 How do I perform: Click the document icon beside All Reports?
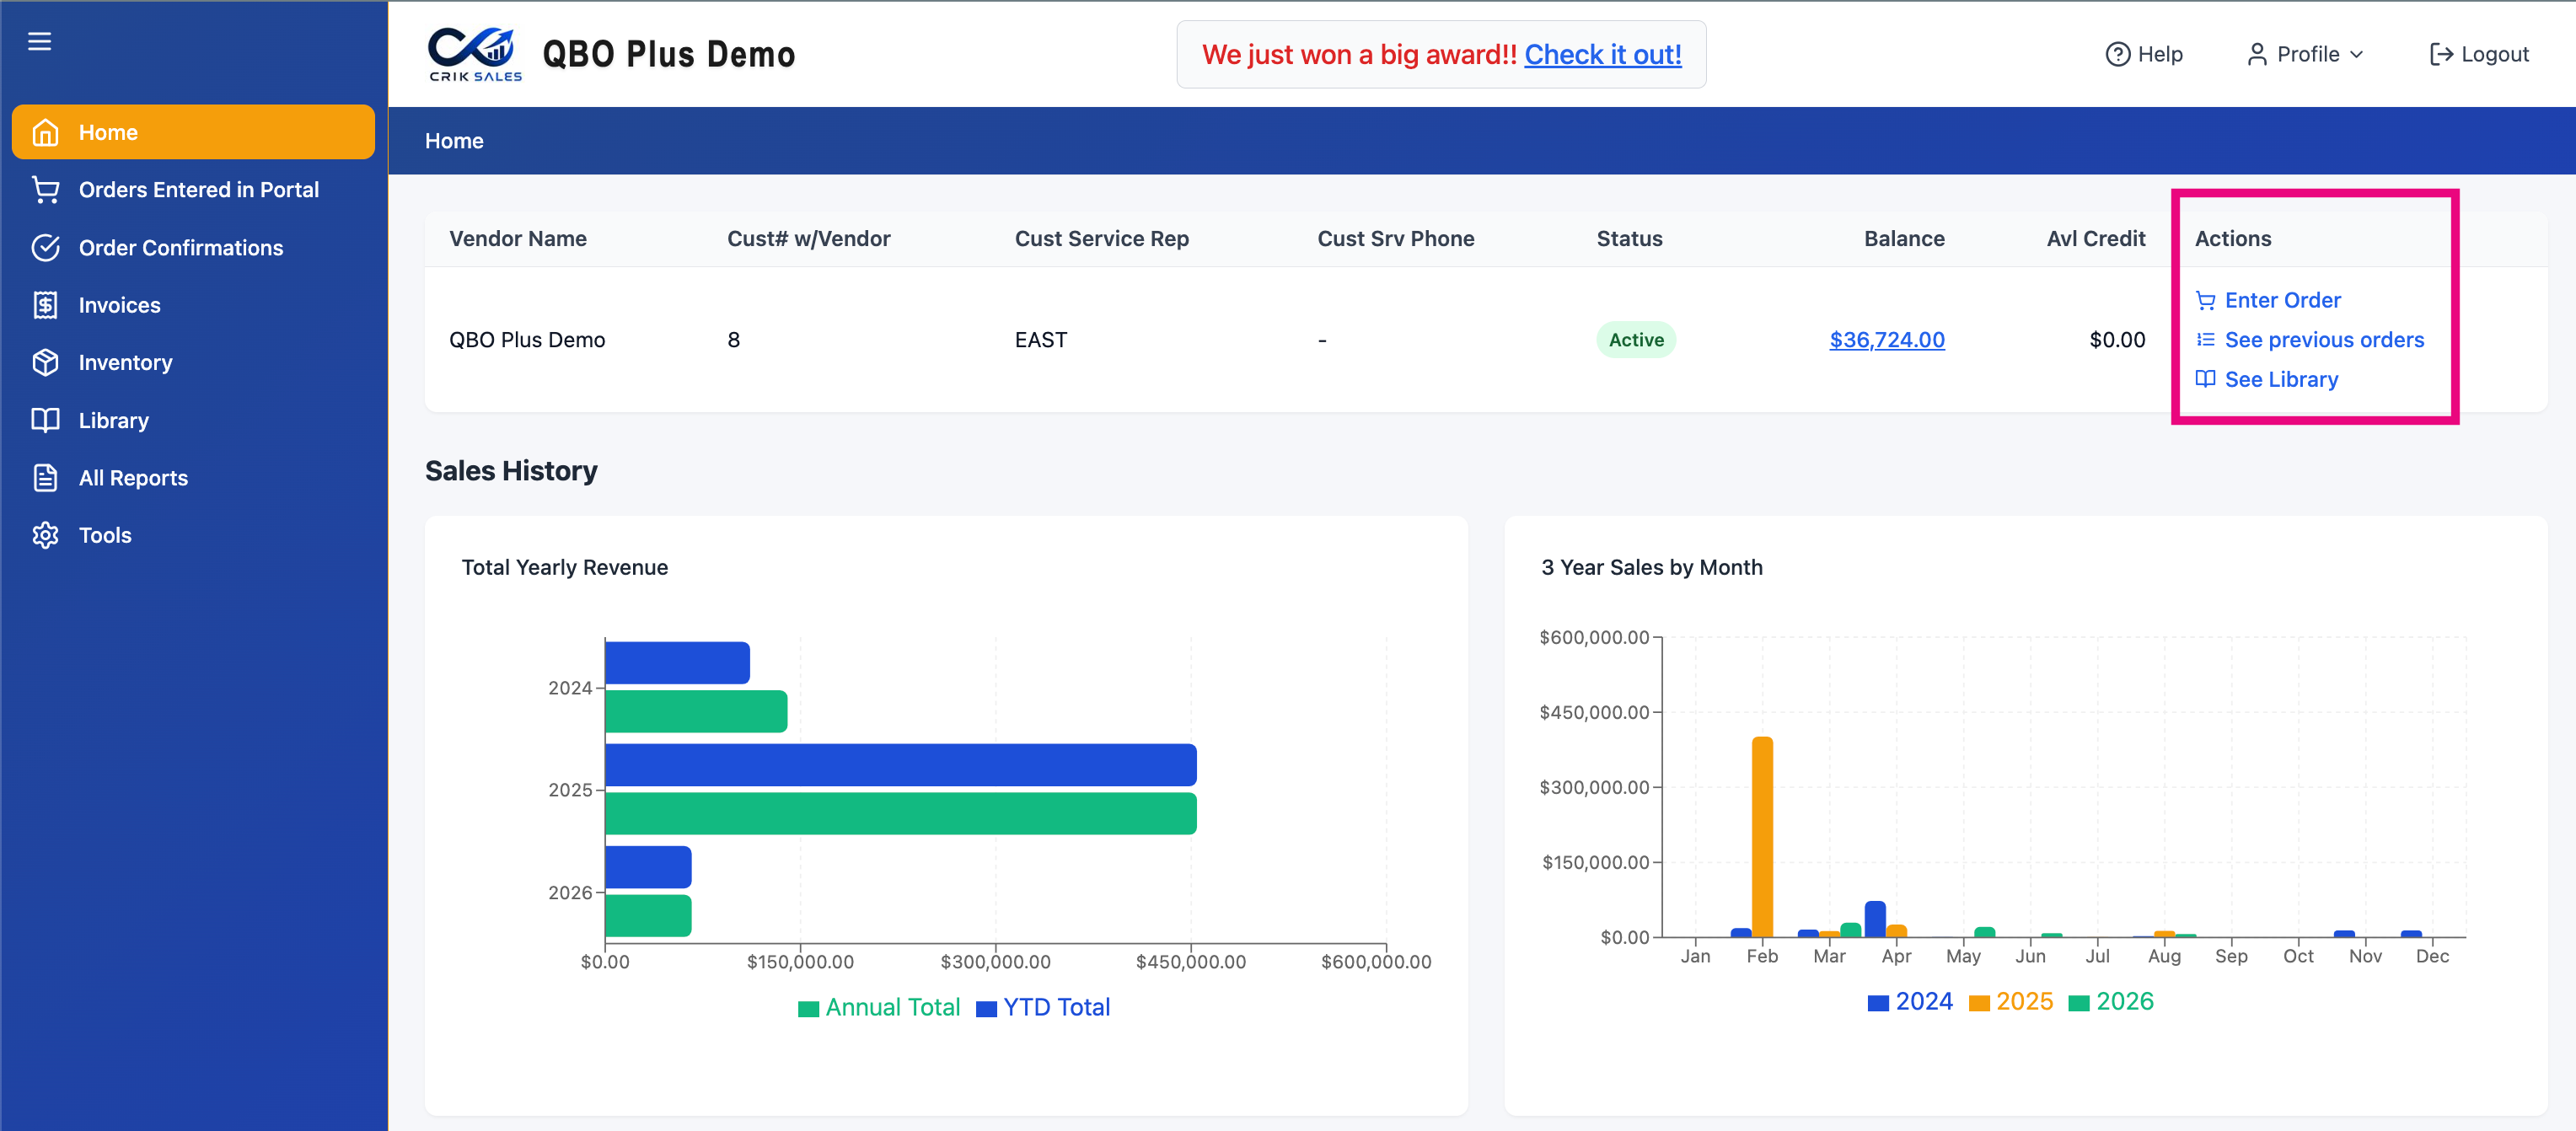pos(45,478)
